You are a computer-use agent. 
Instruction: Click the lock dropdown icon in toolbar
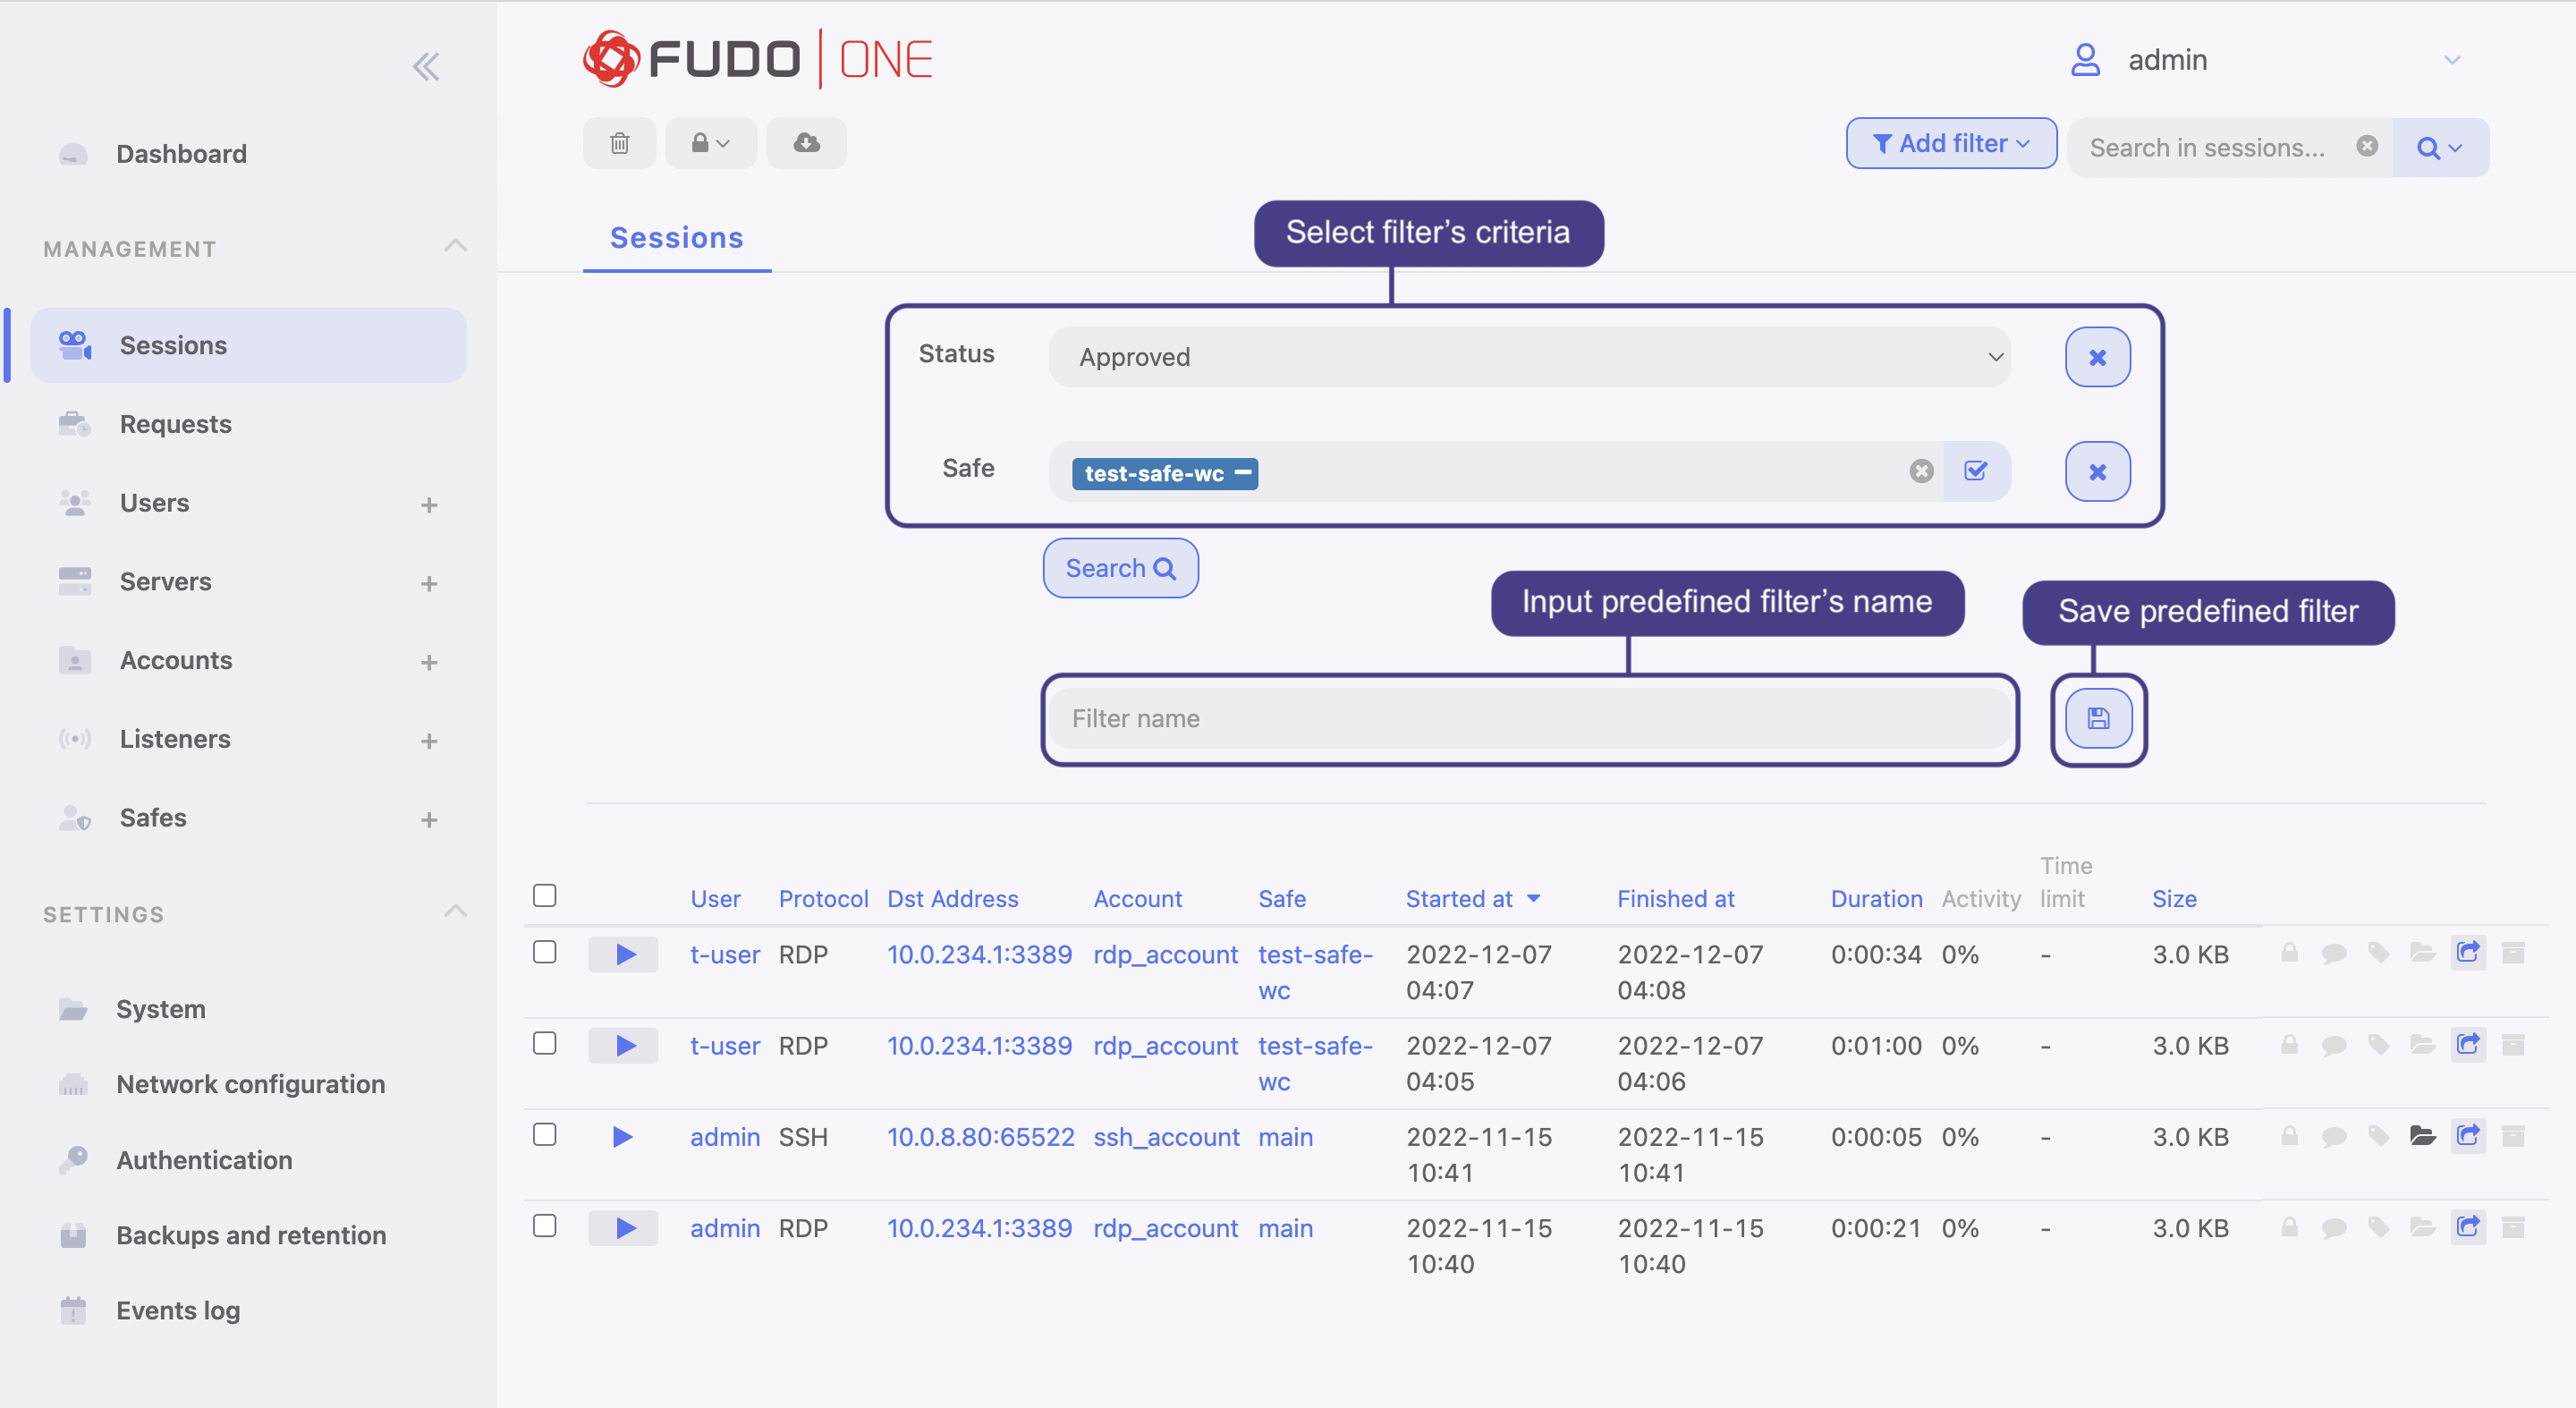pos(709,144)
